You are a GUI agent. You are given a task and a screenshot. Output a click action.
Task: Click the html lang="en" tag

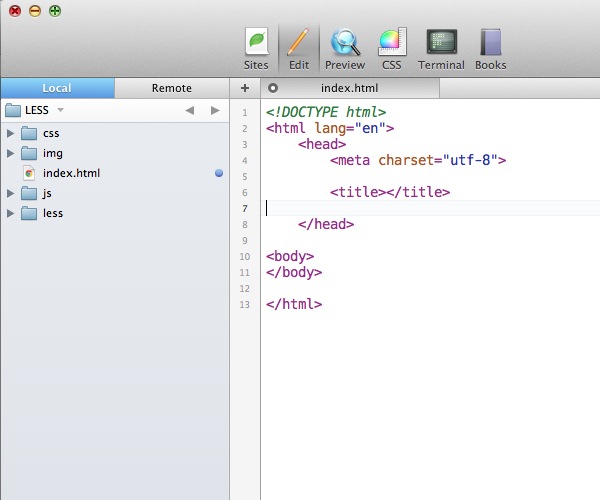(330, 128)
